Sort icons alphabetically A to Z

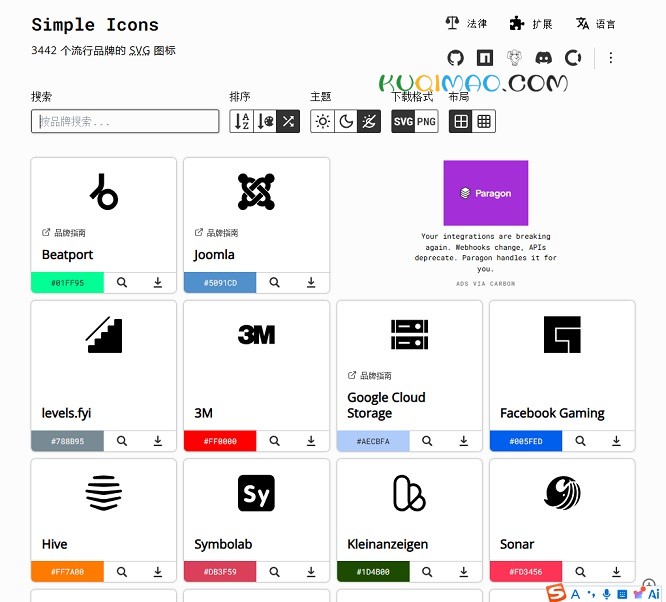click(x=242, y=122)
